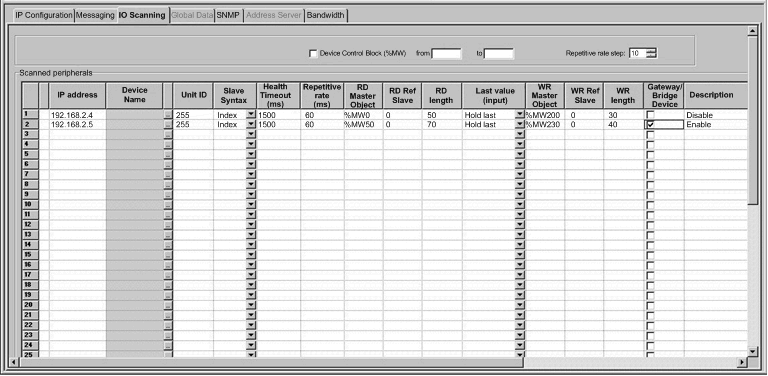
Task: Click the vertical scrollbar thumb
Action: pyautogui.click(x=753, y=120)
